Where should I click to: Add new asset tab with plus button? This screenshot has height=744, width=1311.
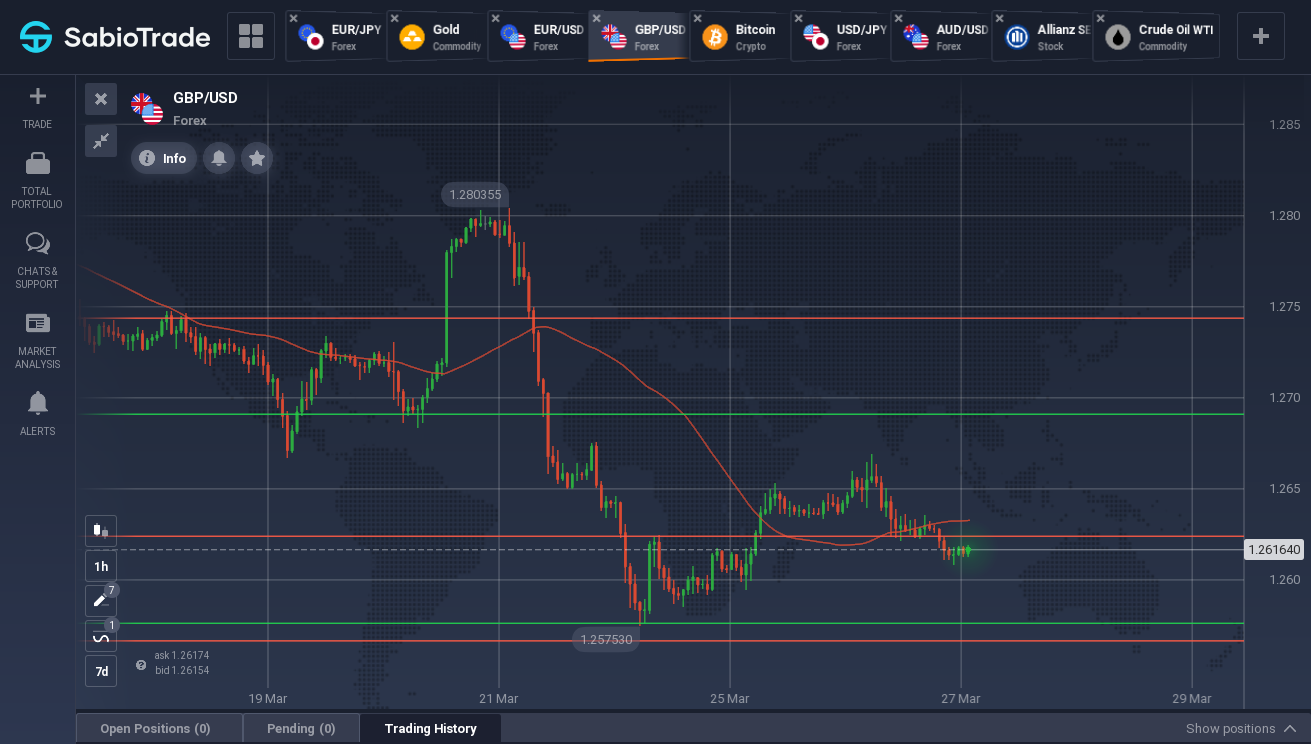click(x=1261, y=37)
